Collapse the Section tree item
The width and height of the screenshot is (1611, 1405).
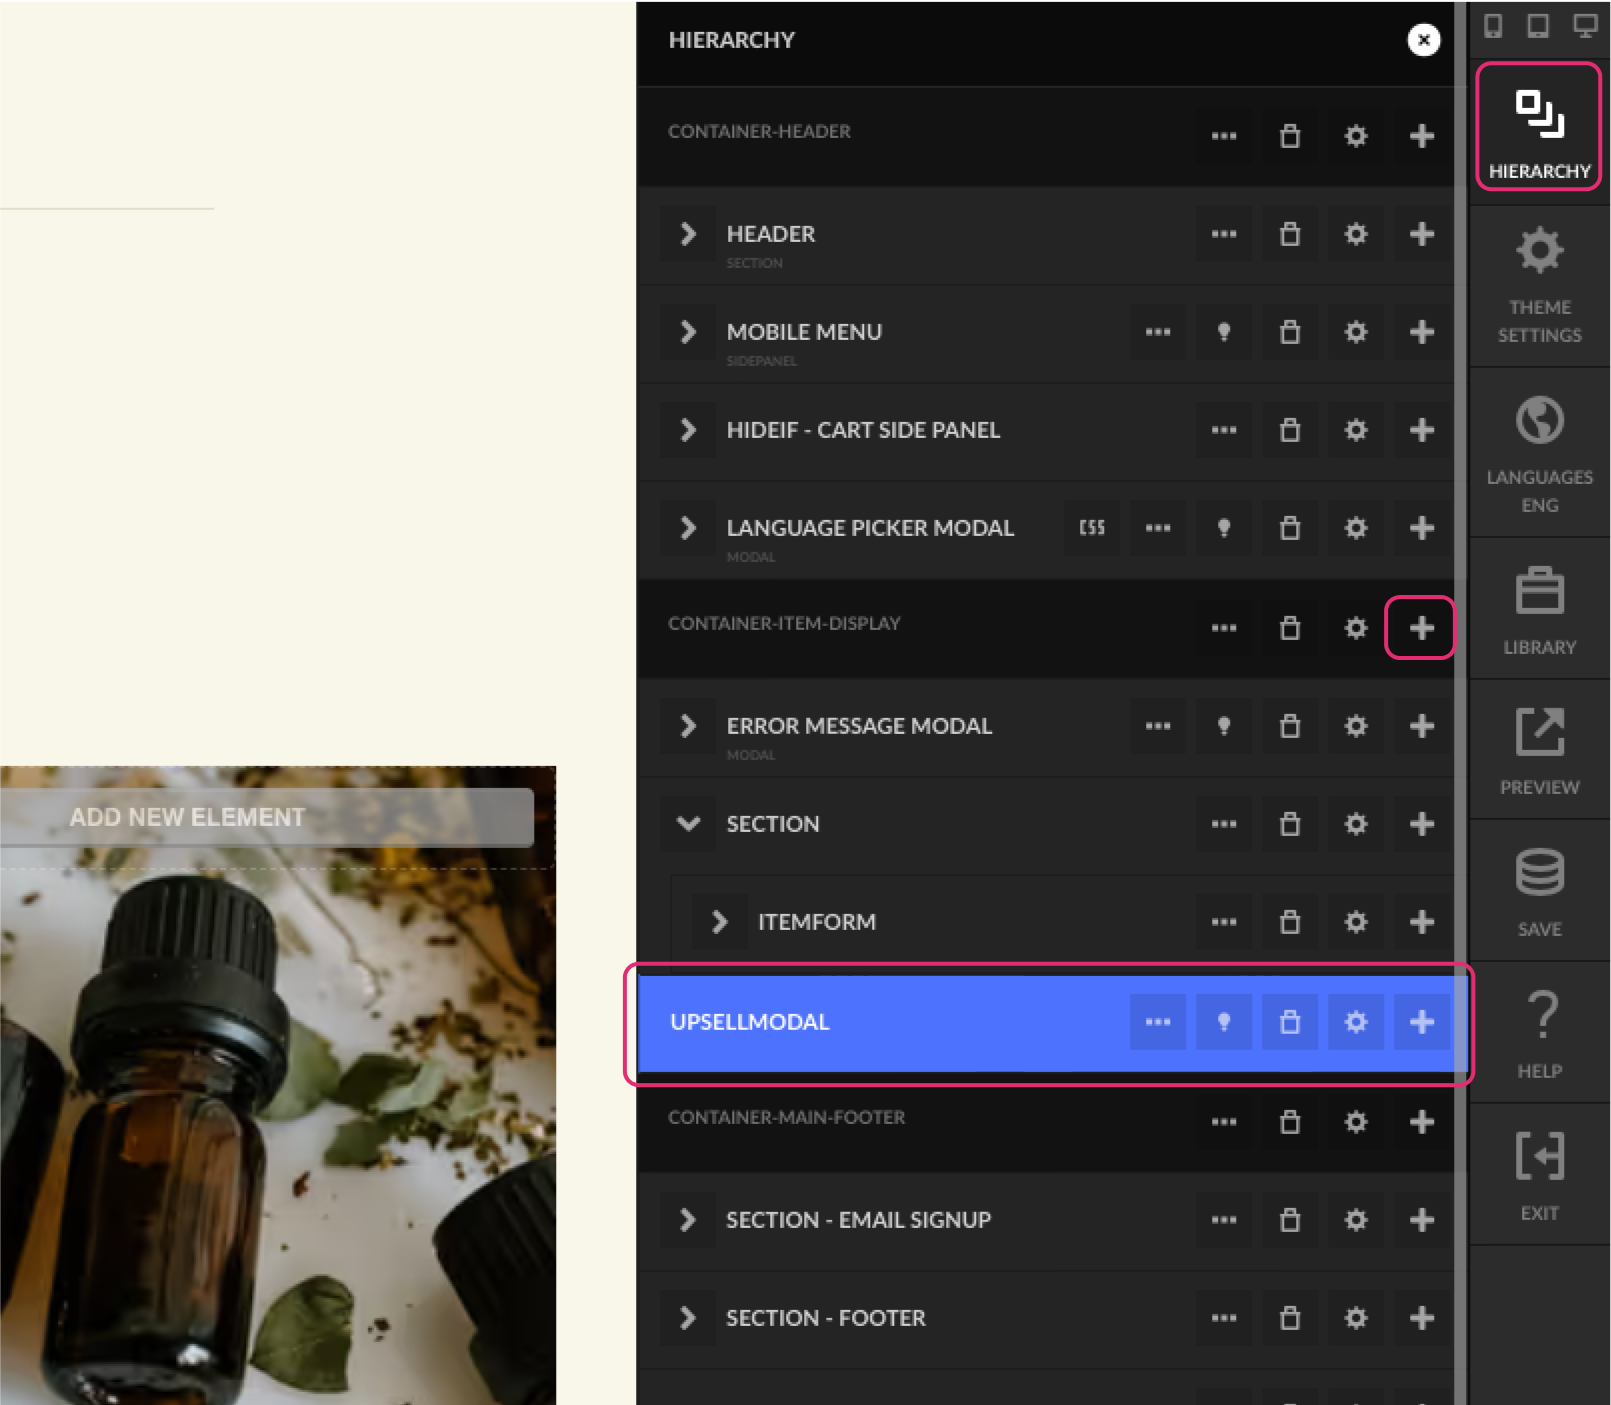pyautogui.click(x=688, y=824)
